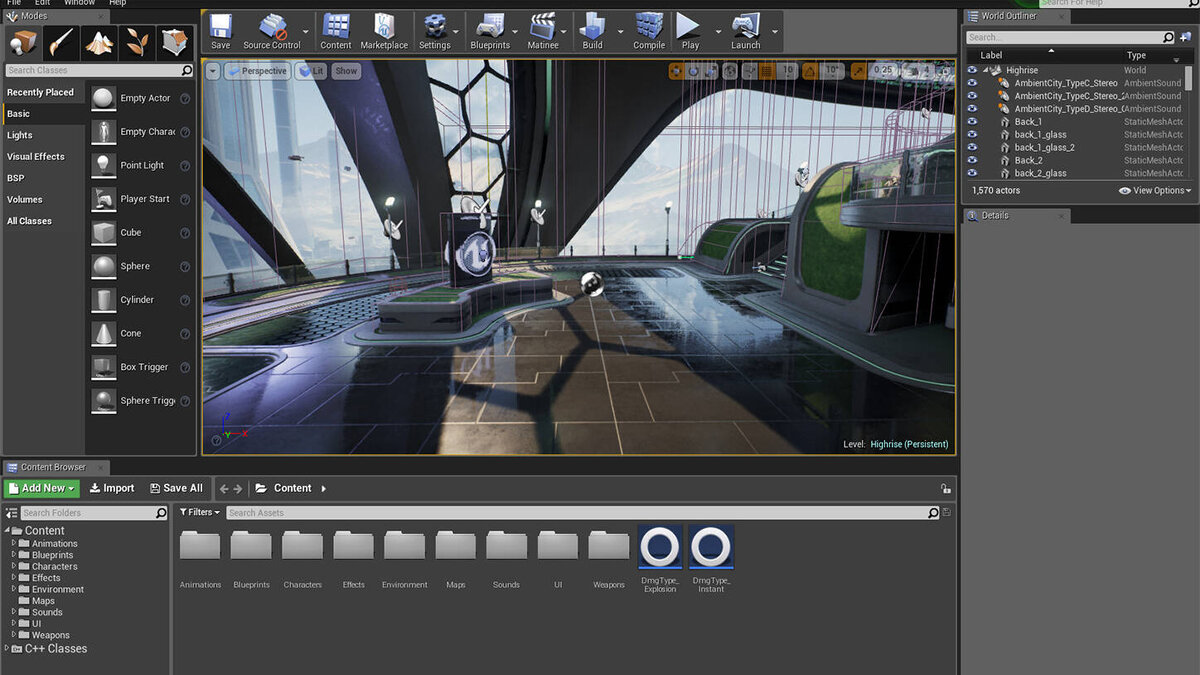Click the Search Assets field
1200x675 pixels.
click(584, 512)
